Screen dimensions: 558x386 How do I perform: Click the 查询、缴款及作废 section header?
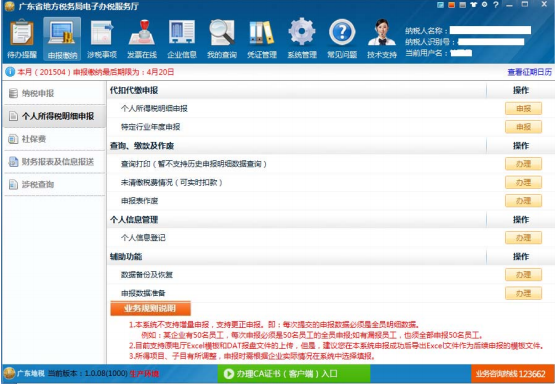point(142,146)
